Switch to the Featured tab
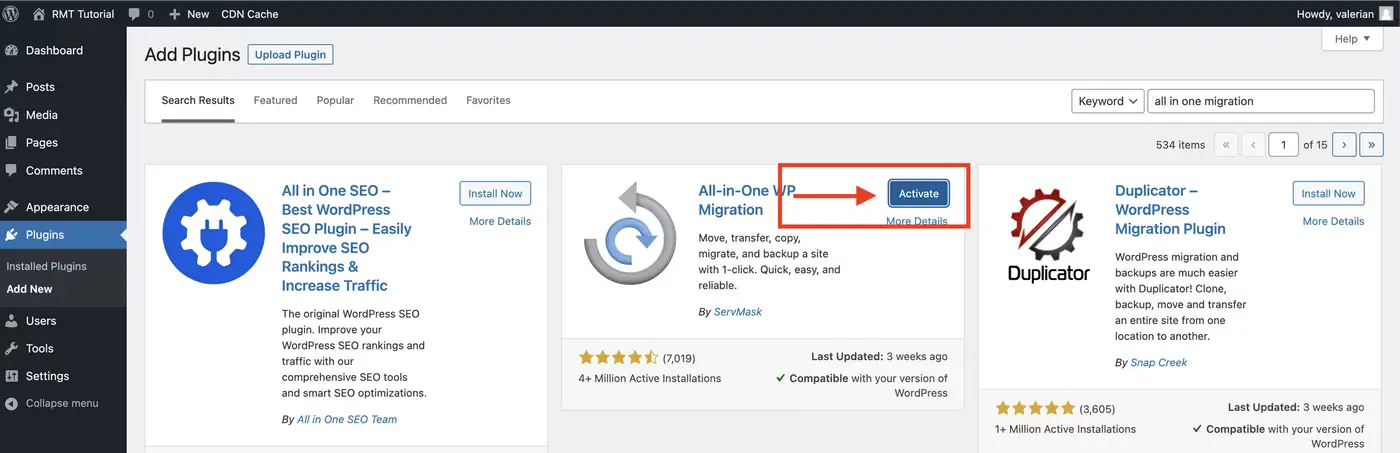 click(x=275, y=100)
